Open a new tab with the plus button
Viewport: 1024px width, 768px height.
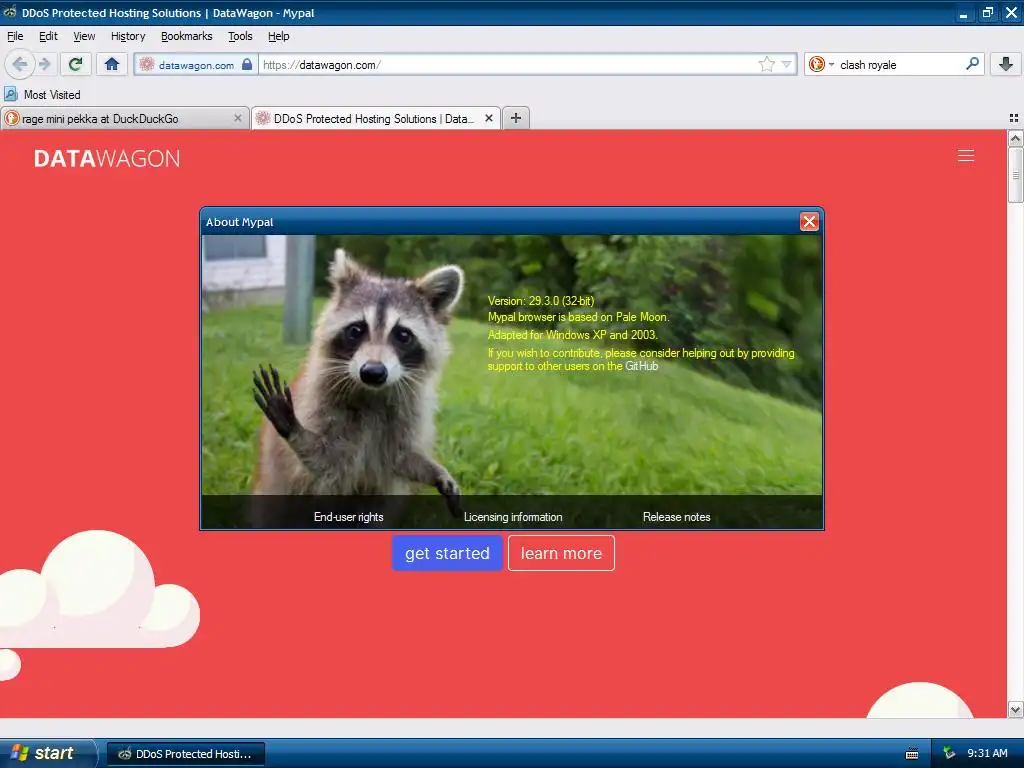coord(516,118)
